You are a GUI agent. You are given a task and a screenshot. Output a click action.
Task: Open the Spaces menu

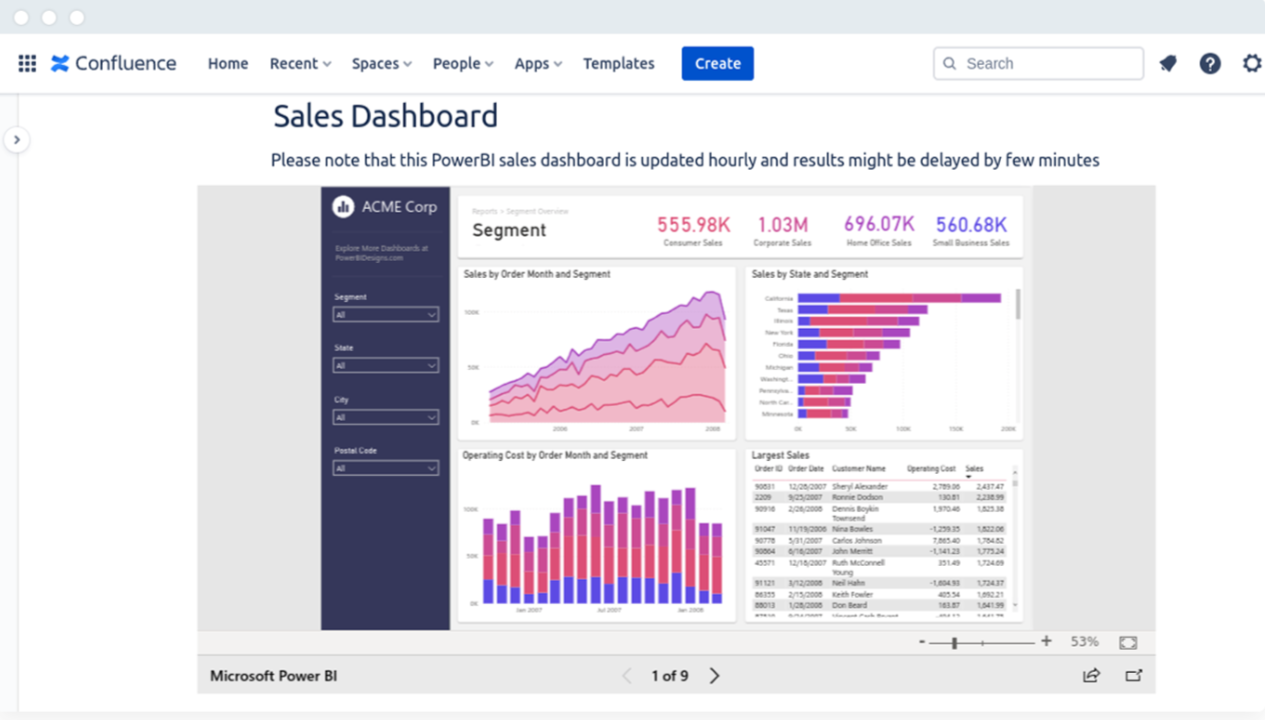tap(381, 63)
